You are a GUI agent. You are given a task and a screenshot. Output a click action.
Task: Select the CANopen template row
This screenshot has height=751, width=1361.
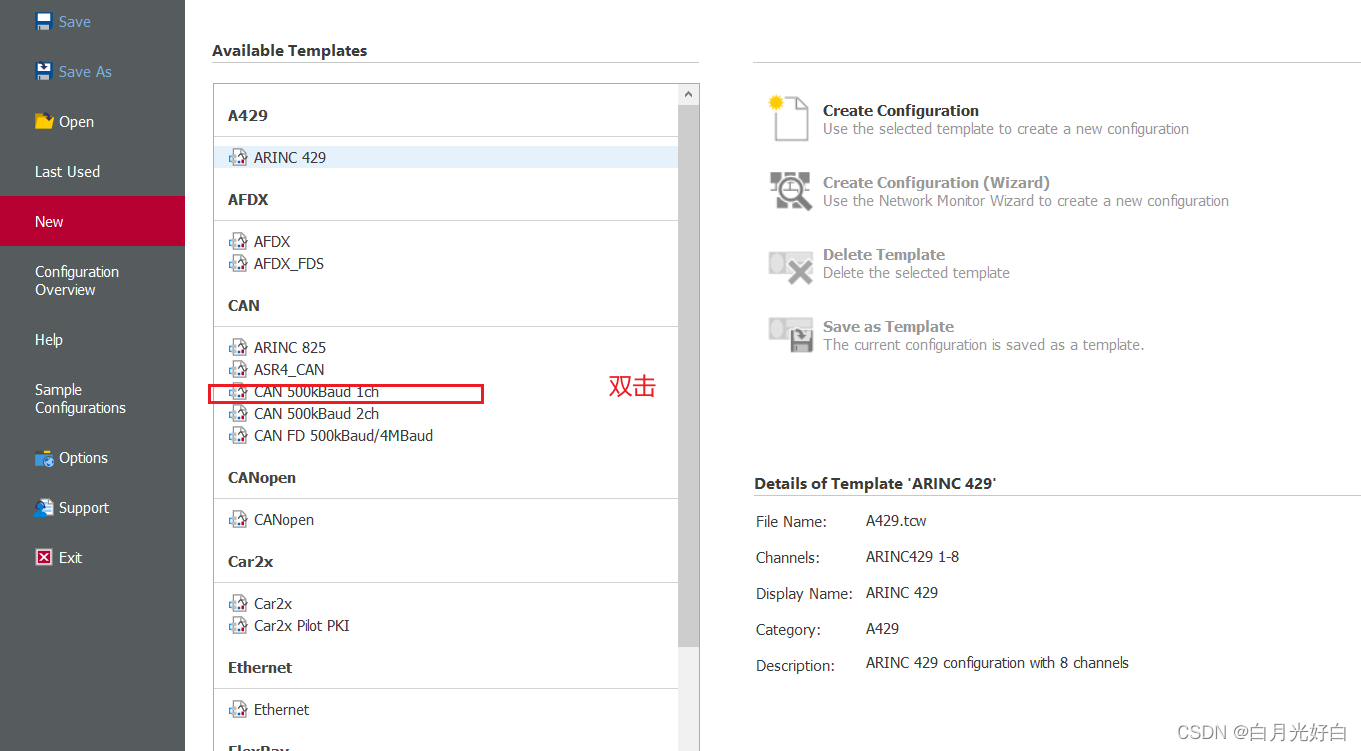(446, 519)
